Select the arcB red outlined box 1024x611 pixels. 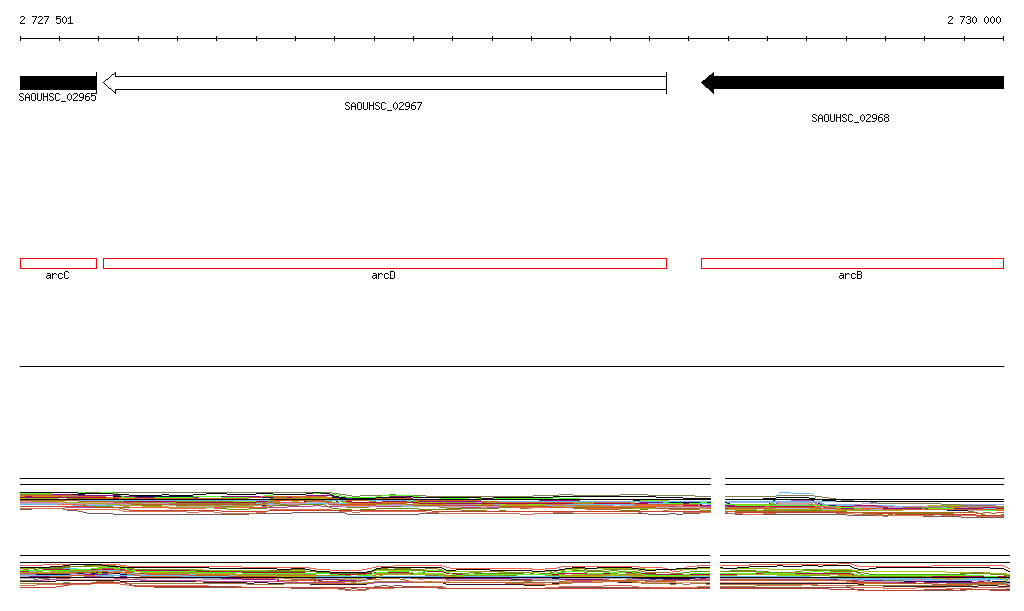(x=852, y=264)
